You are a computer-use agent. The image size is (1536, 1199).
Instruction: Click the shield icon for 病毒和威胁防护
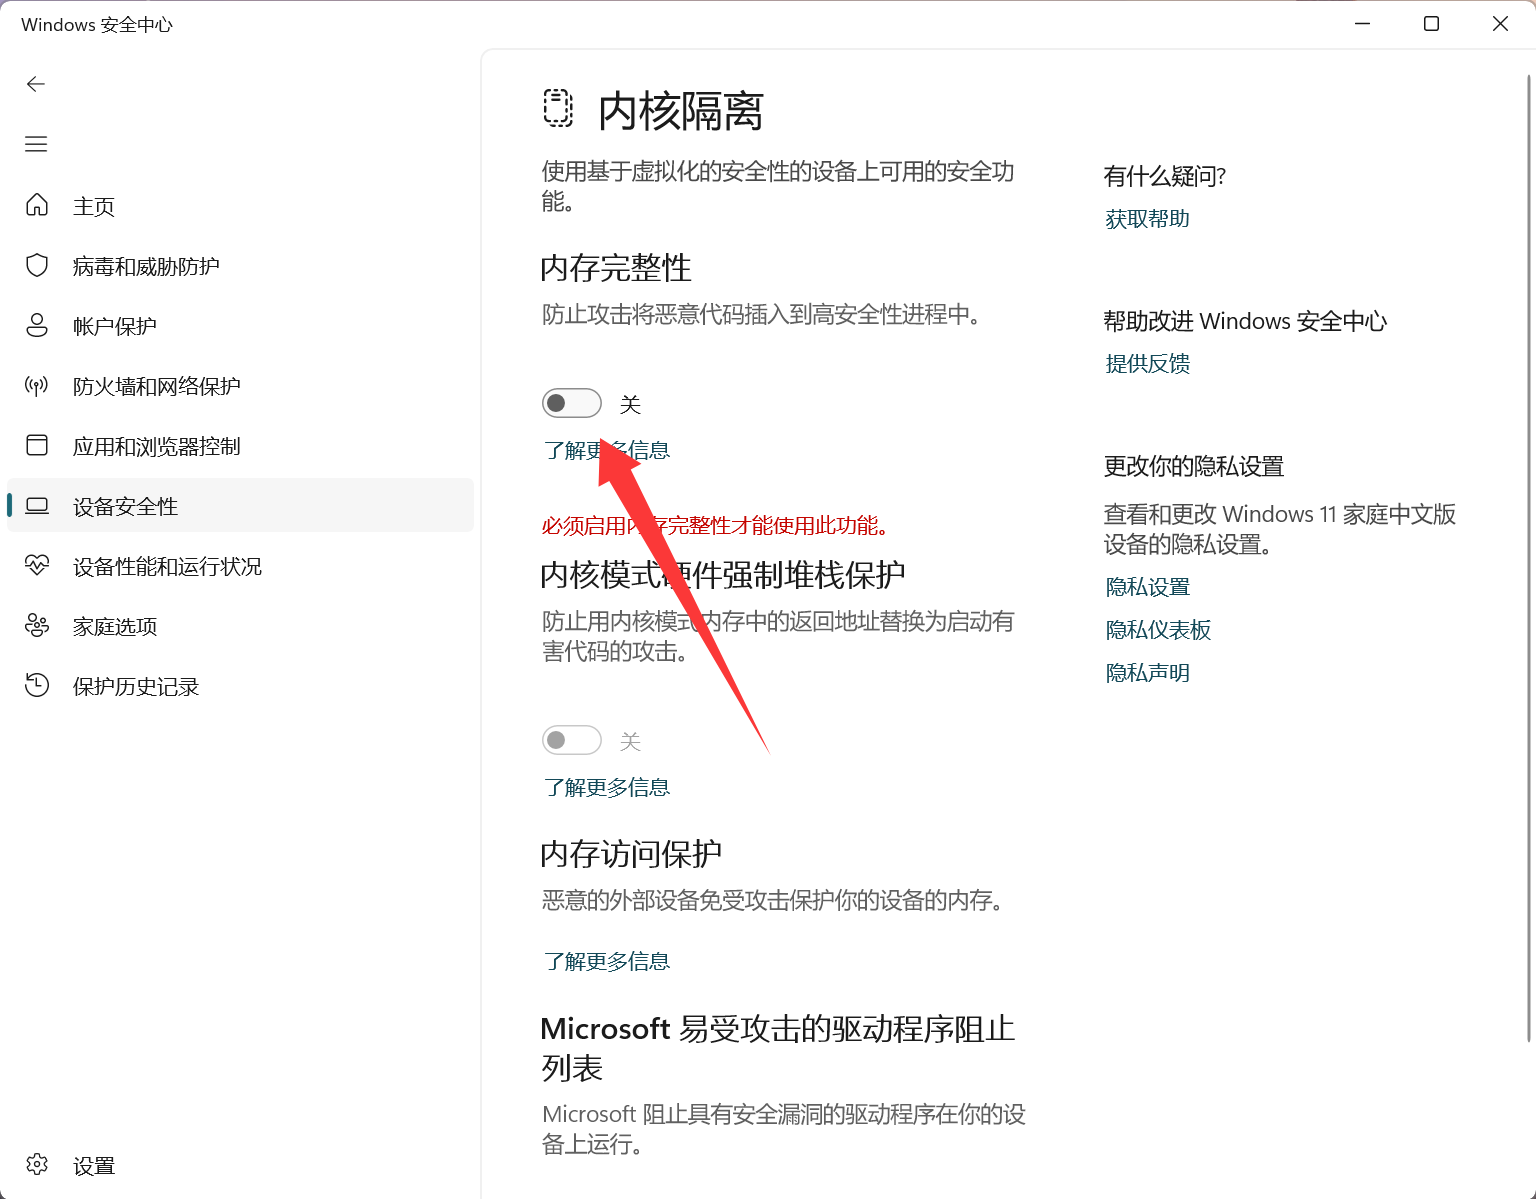tap(37, 265)
